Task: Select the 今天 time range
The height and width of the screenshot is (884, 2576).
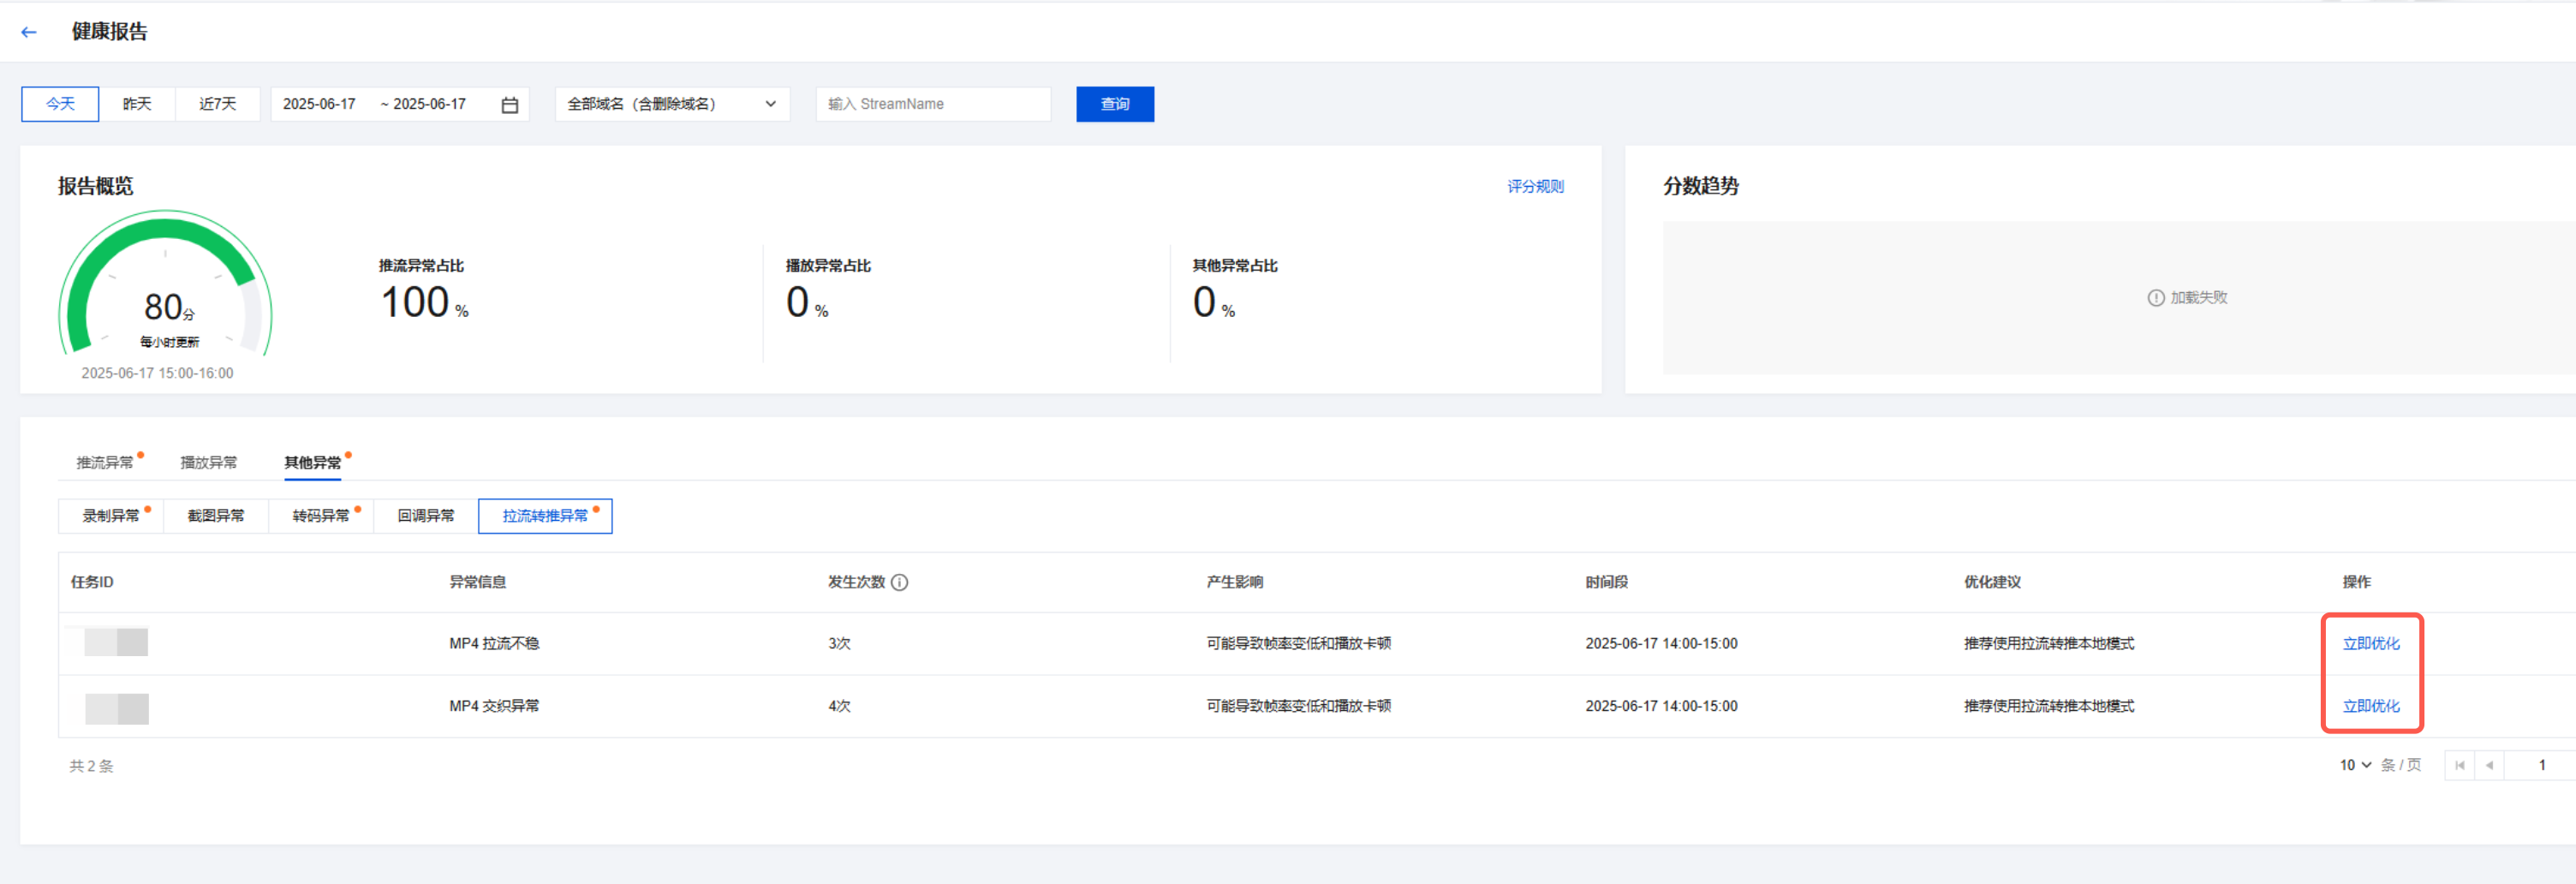Action: coord(60,104)
